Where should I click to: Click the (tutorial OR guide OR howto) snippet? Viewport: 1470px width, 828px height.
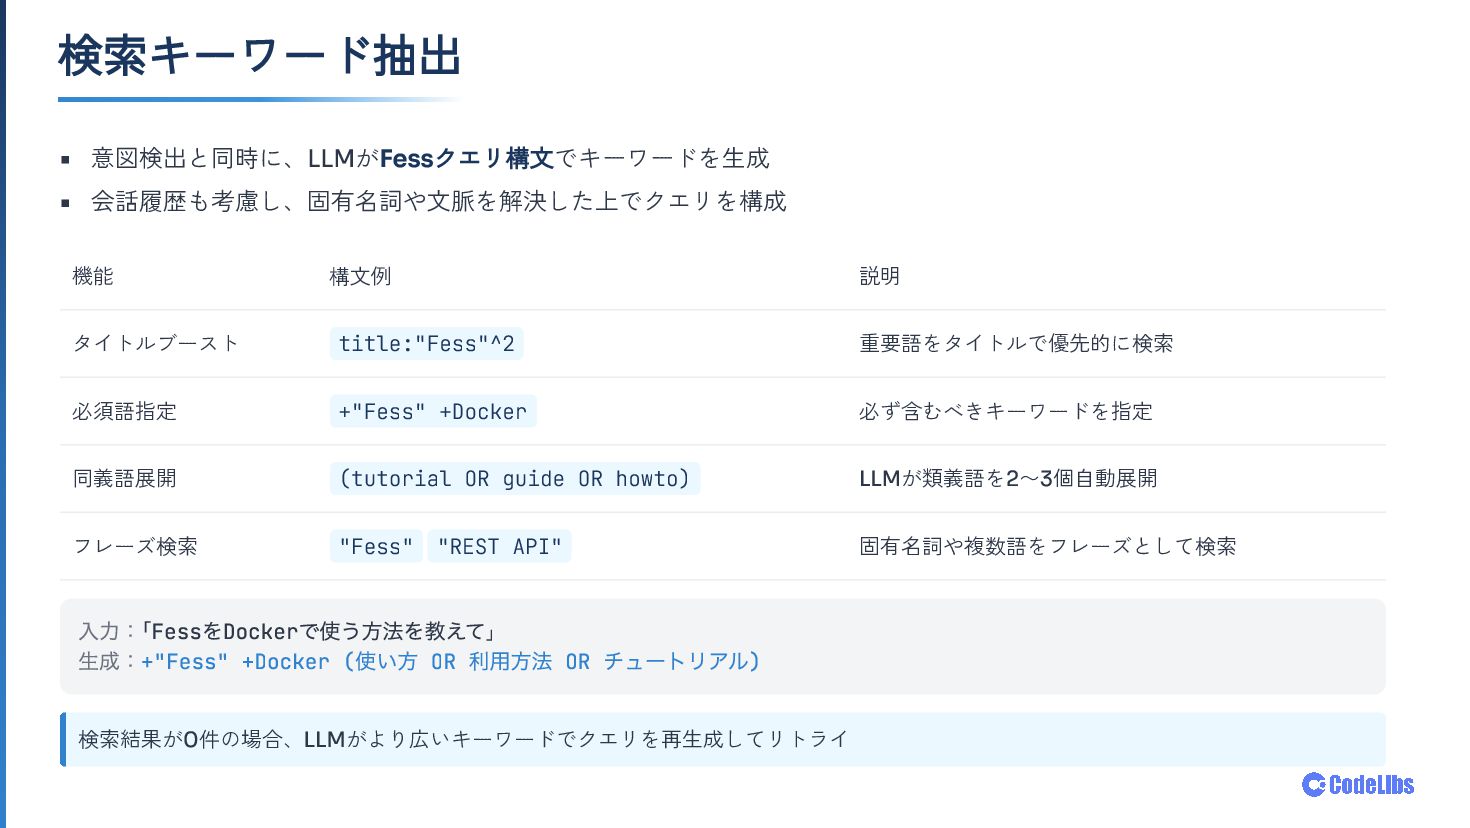point(515,479)
